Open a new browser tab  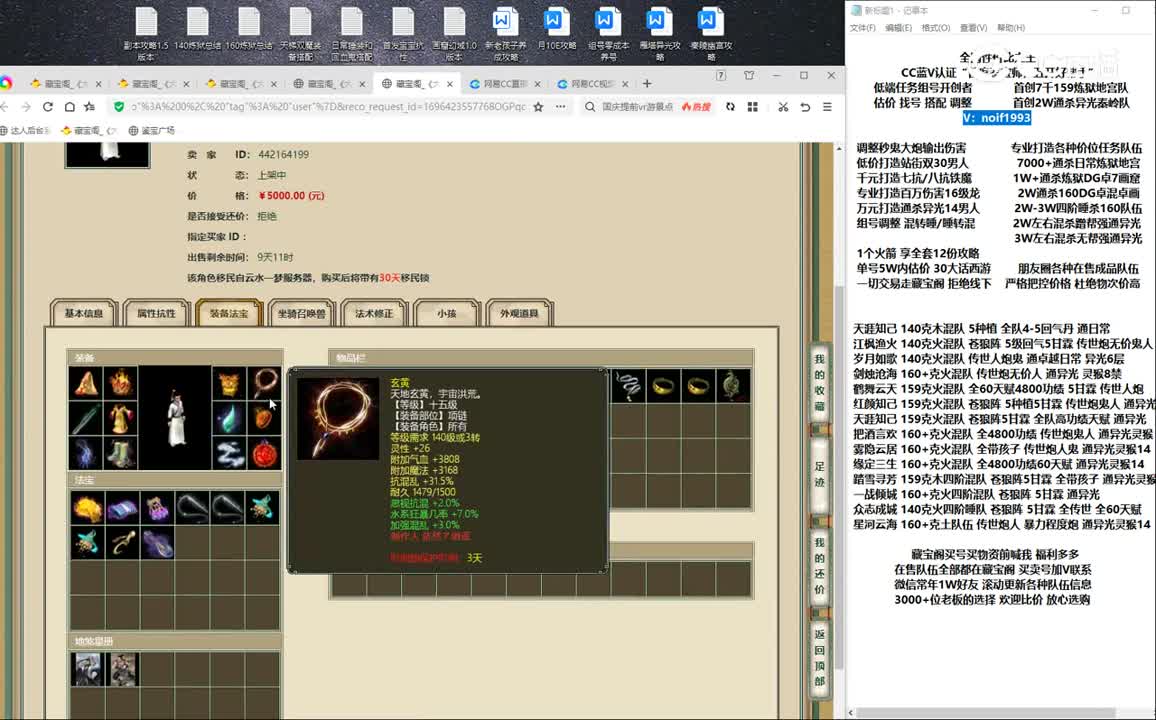(x=647, y=83)
